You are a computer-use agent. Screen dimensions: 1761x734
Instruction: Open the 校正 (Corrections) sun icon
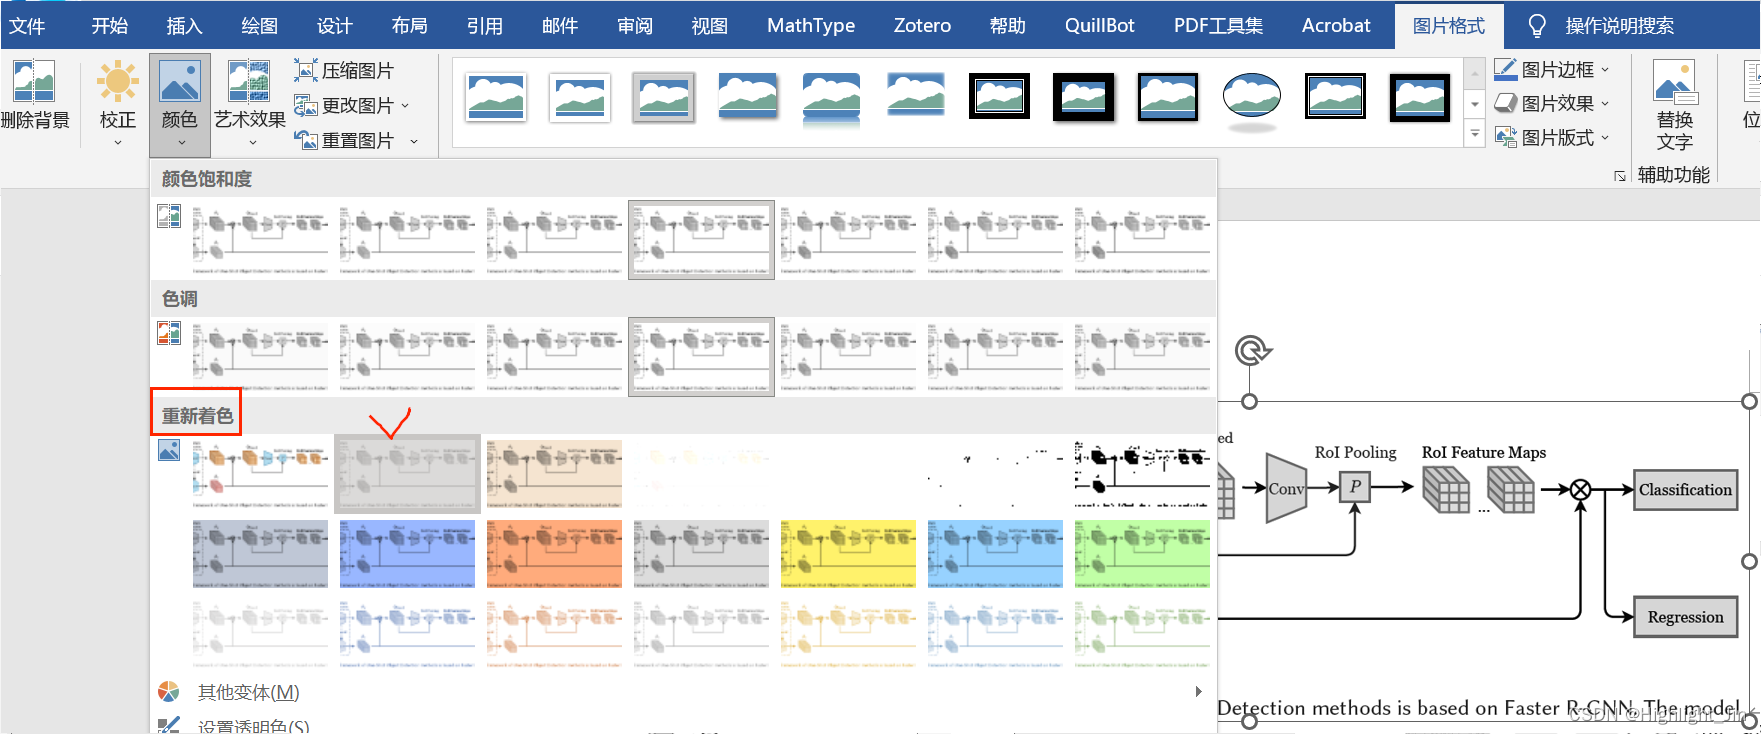(x=117, y=81)
